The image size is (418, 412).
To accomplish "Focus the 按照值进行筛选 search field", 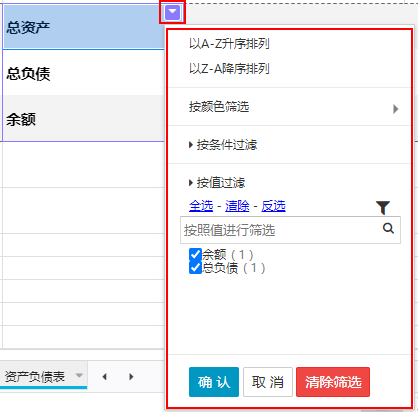I will tap(290, 230).
